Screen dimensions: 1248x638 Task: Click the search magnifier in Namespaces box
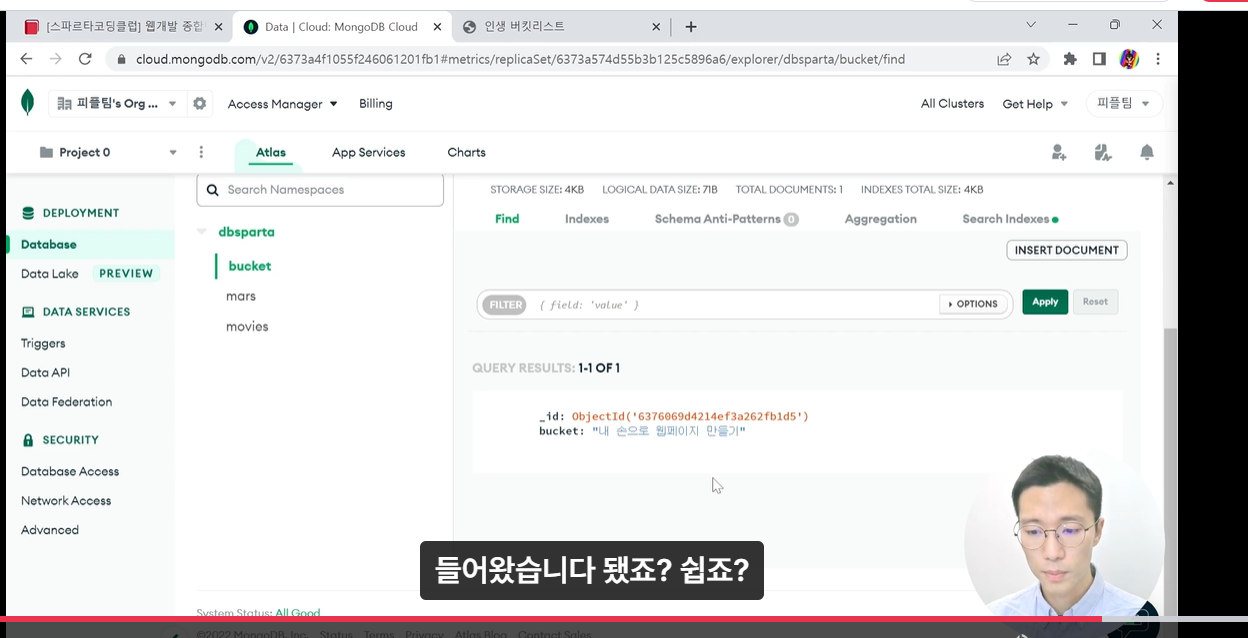tap(213, 189)
